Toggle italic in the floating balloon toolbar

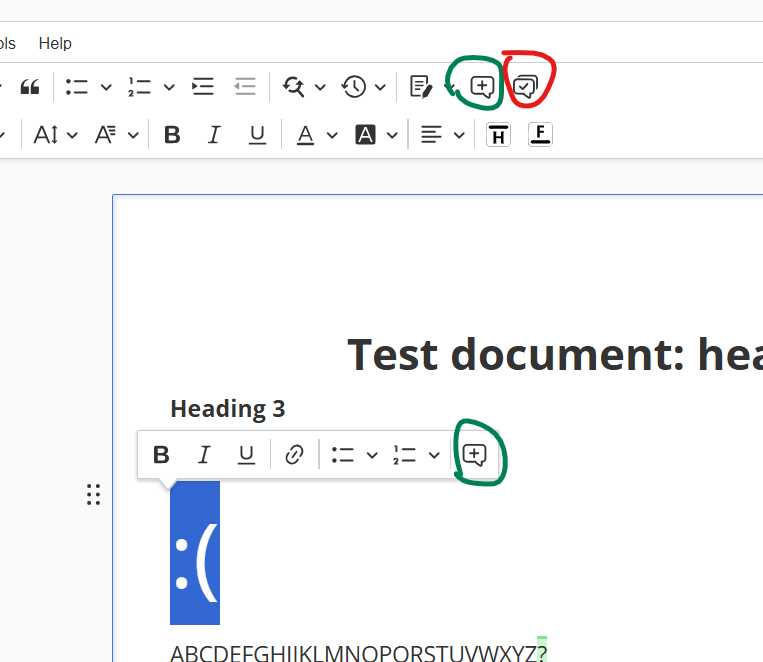pyautogui.click(x=204, y=455)
